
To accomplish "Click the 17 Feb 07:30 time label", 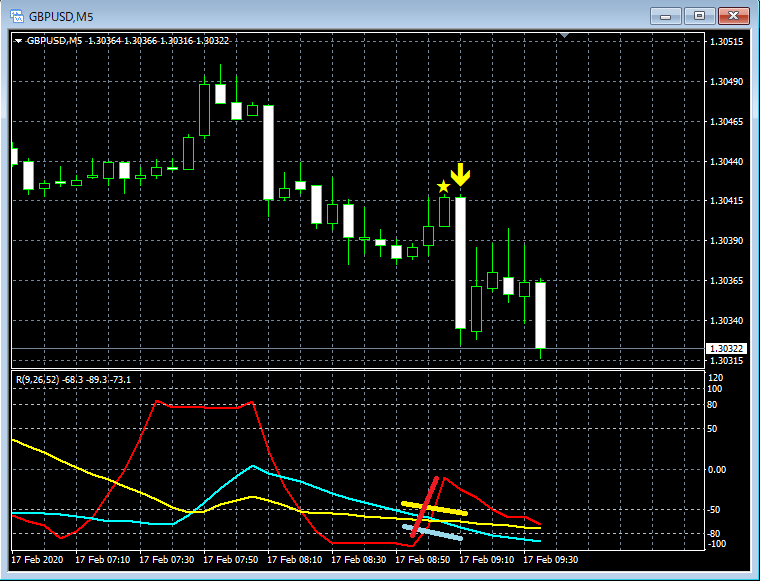I will pos(167,560).
